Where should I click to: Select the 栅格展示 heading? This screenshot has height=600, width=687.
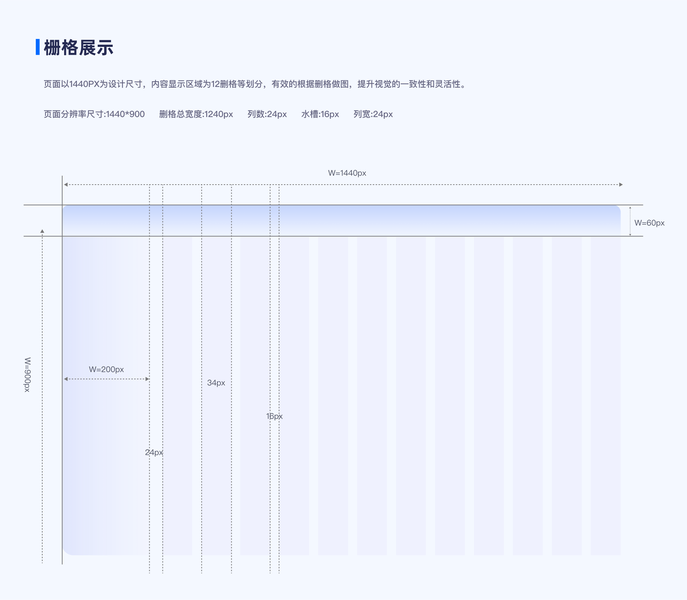click(78, 47)
